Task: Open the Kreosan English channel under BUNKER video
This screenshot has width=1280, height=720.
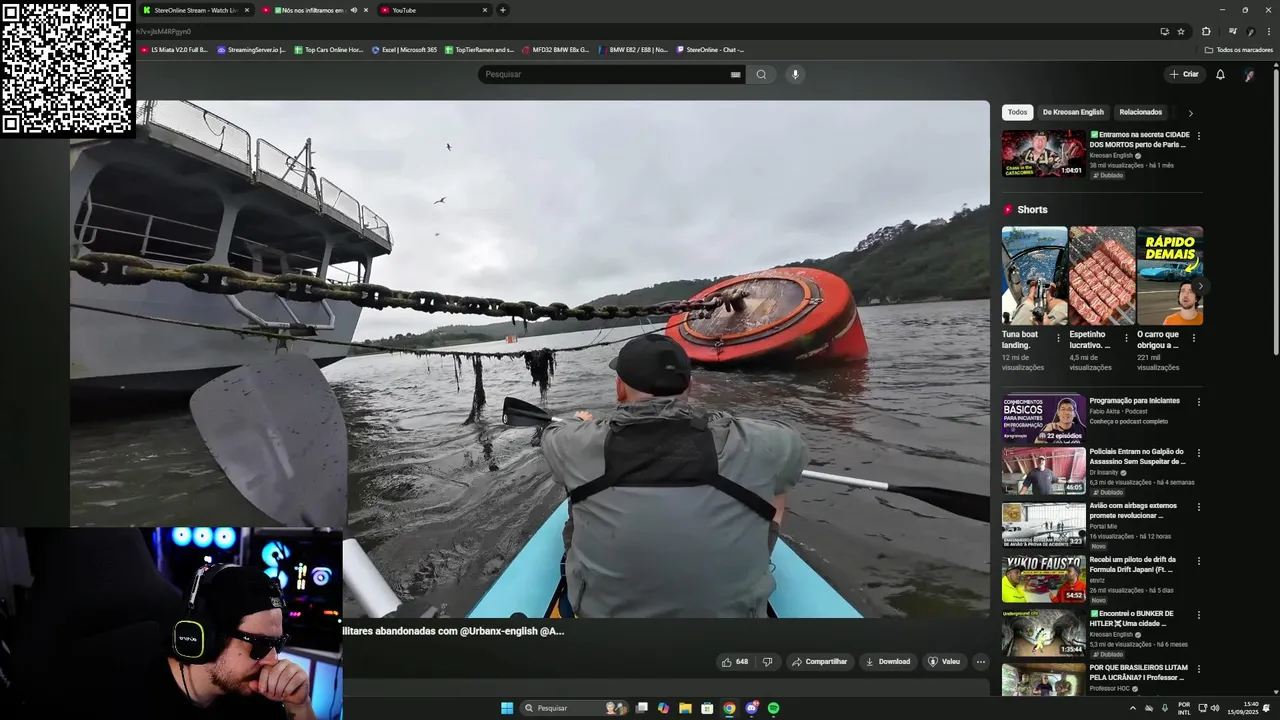Action: pos(1111,634)
